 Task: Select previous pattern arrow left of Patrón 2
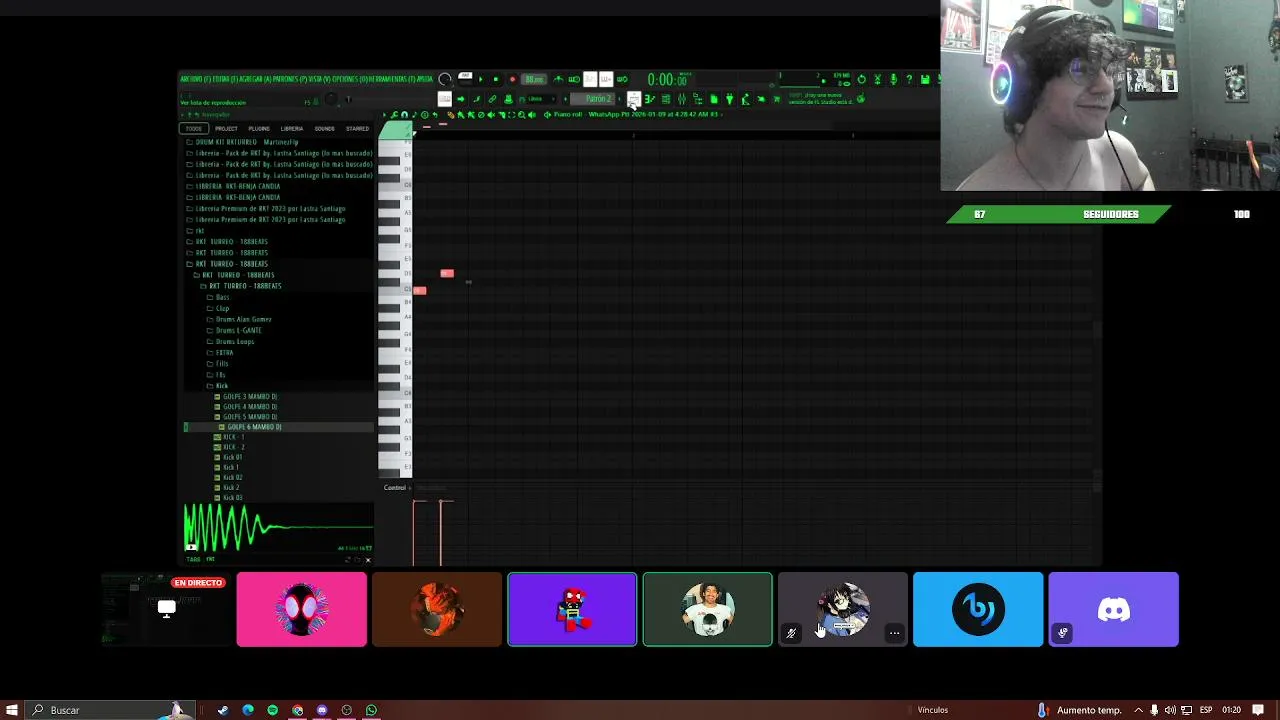[x=565, y=98]
